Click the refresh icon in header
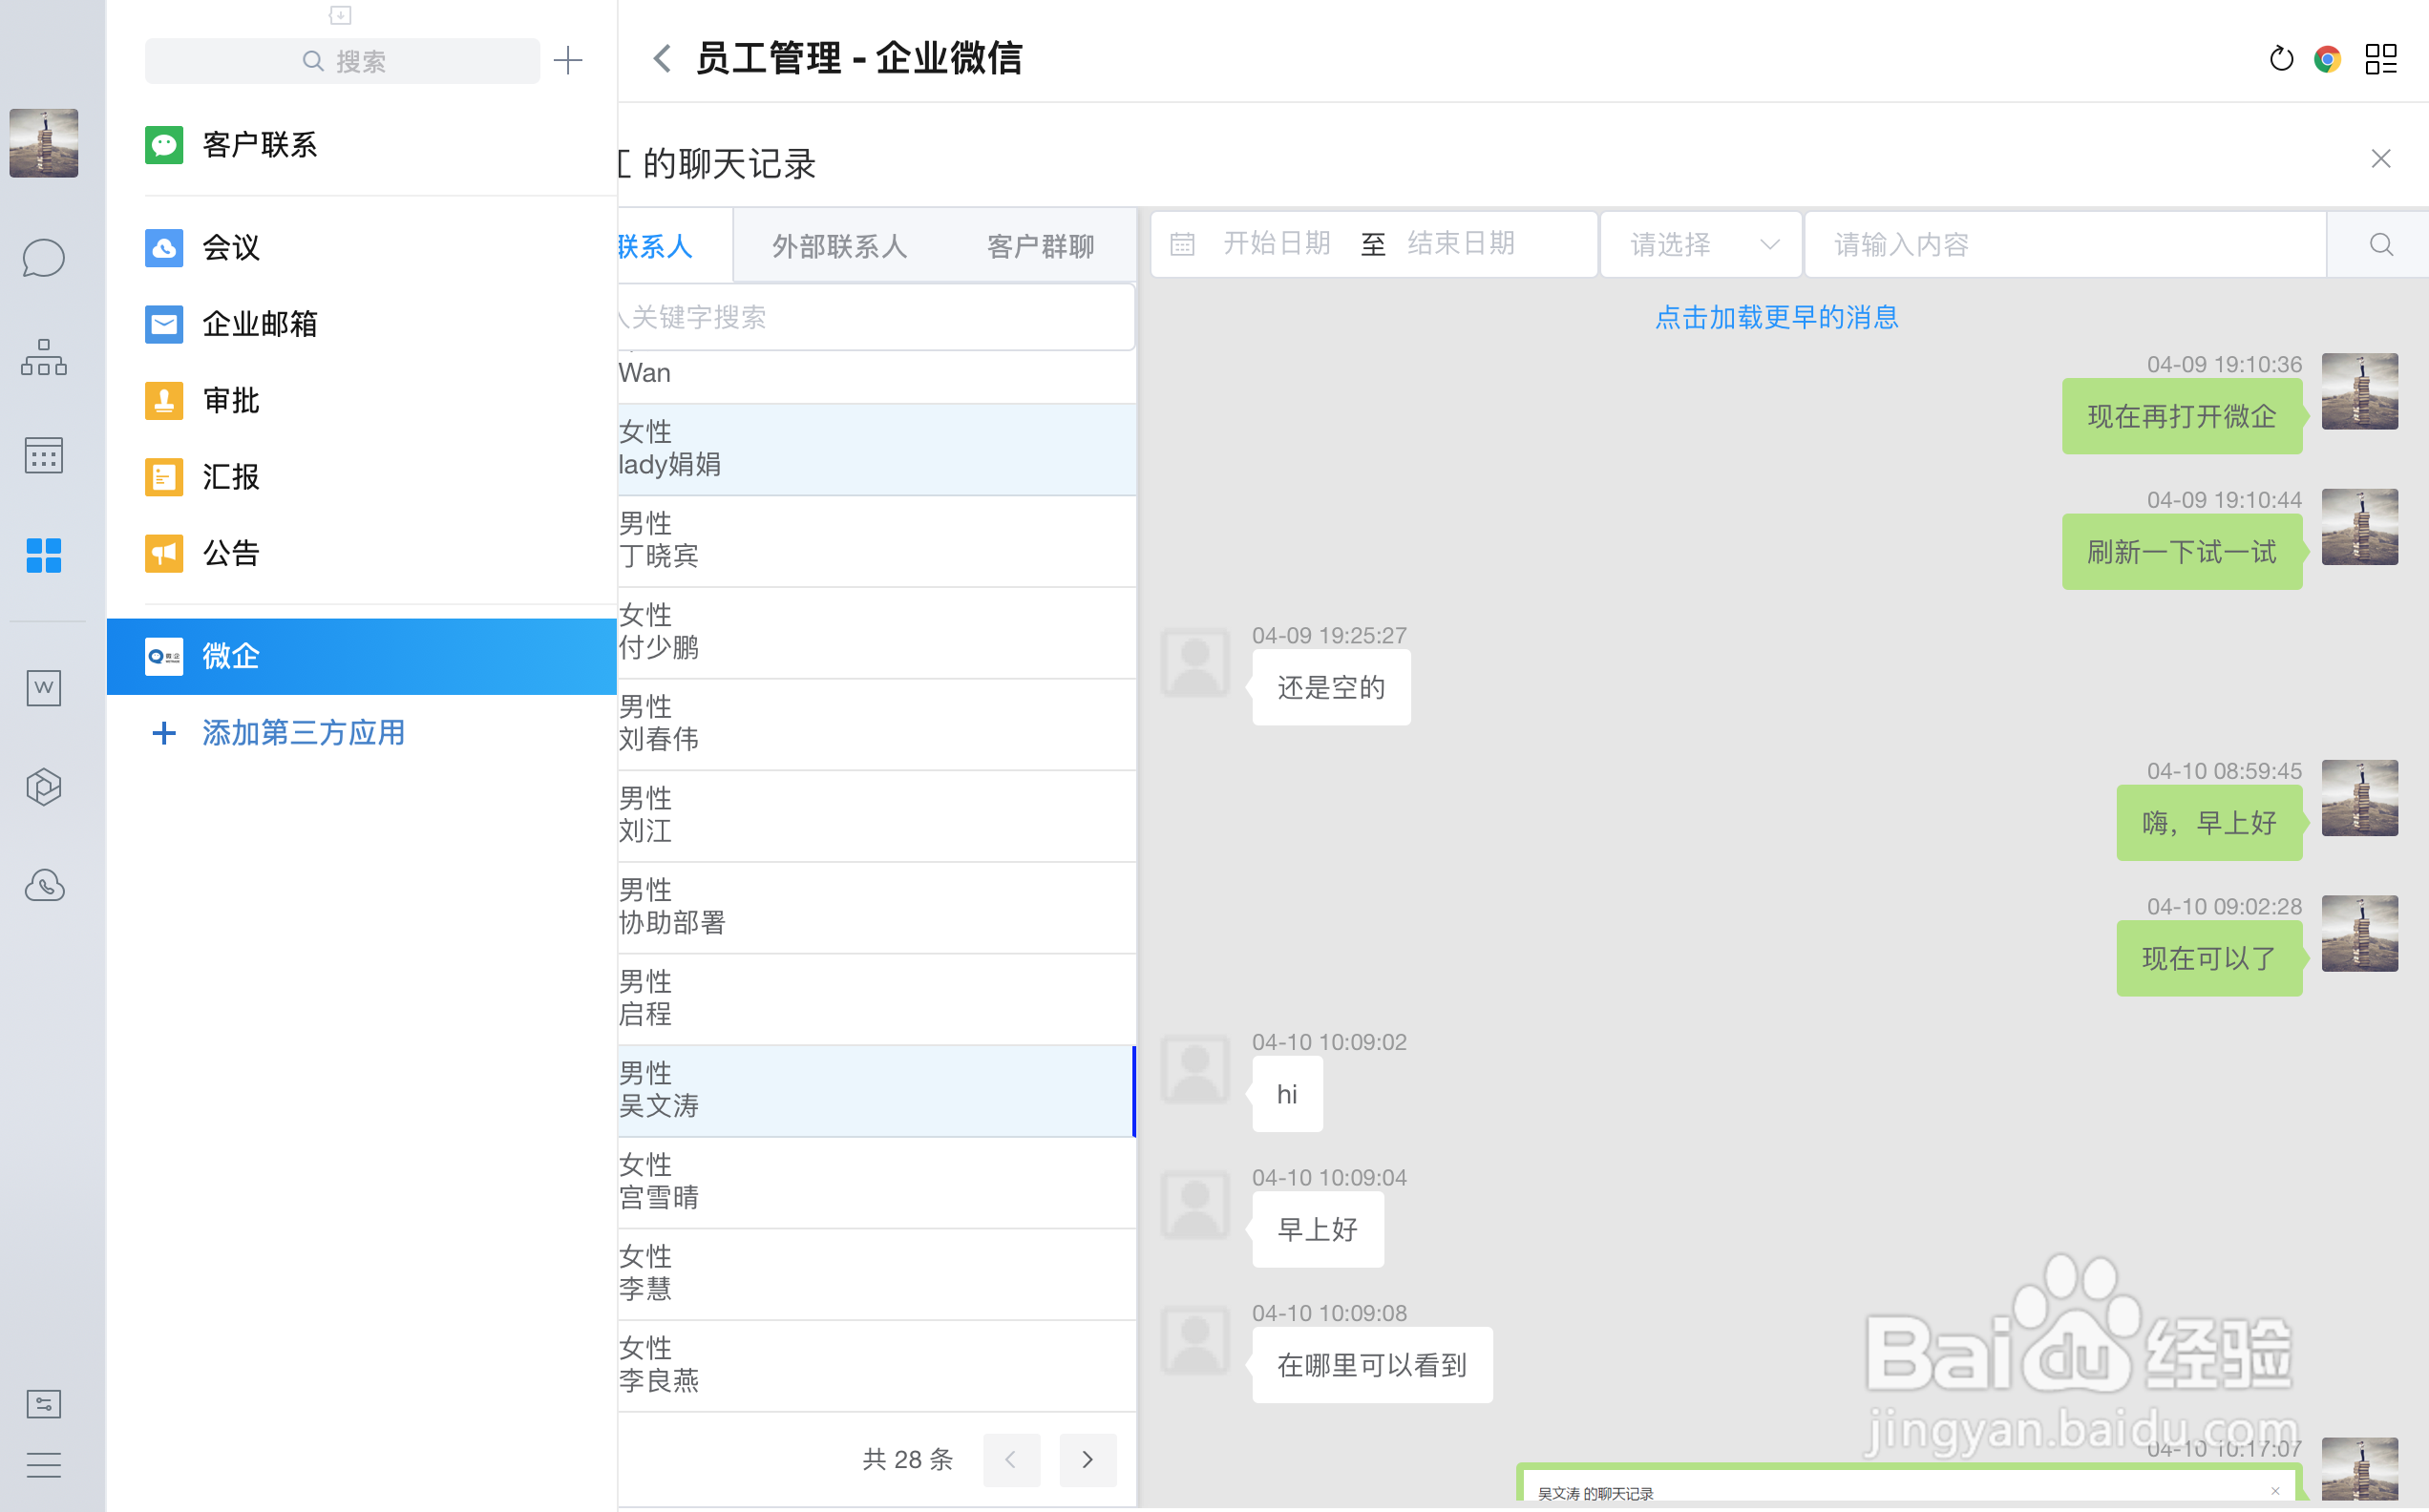2429x1512 pixels. [x=2281, y=59]
